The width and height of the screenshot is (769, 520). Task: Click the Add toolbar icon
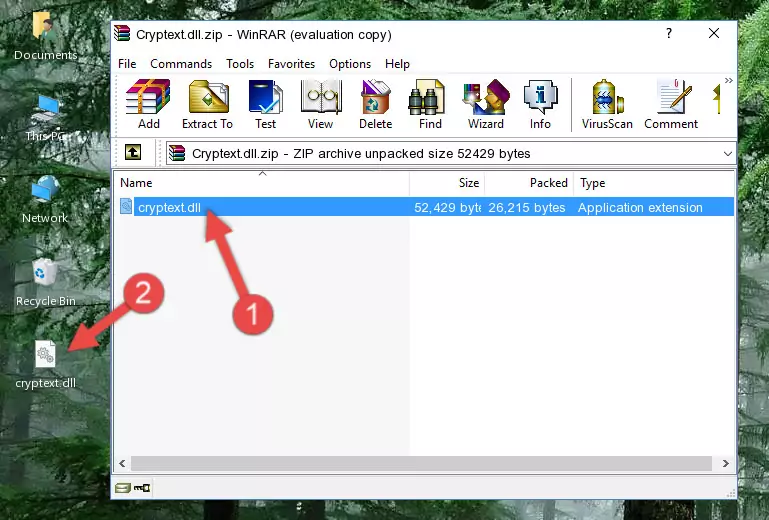[x=148, y=104]
